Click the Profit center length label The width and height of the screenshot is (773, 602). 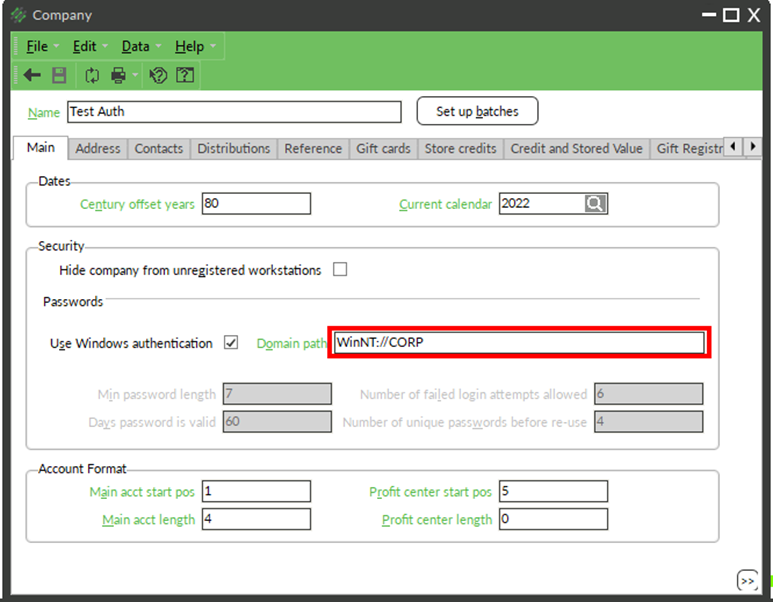coord(437,520)
